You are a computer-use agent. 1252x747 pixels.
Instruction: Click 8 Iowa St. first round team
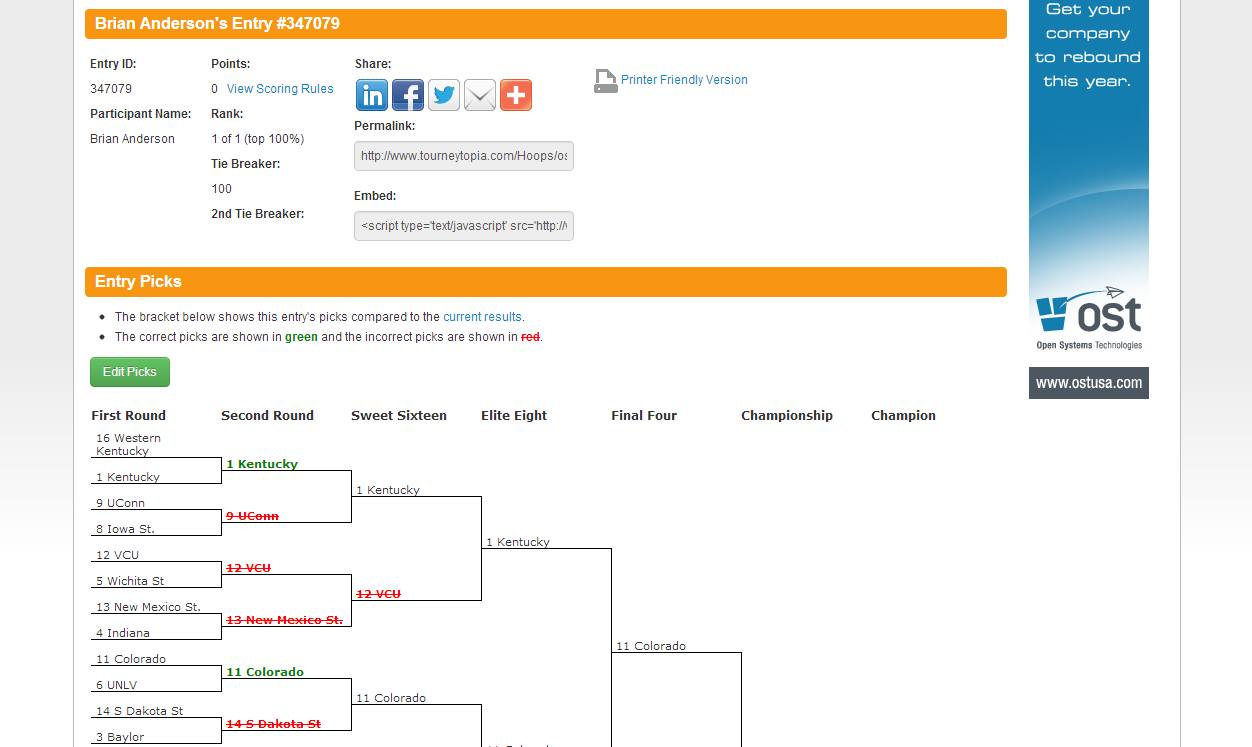point(125,529)
